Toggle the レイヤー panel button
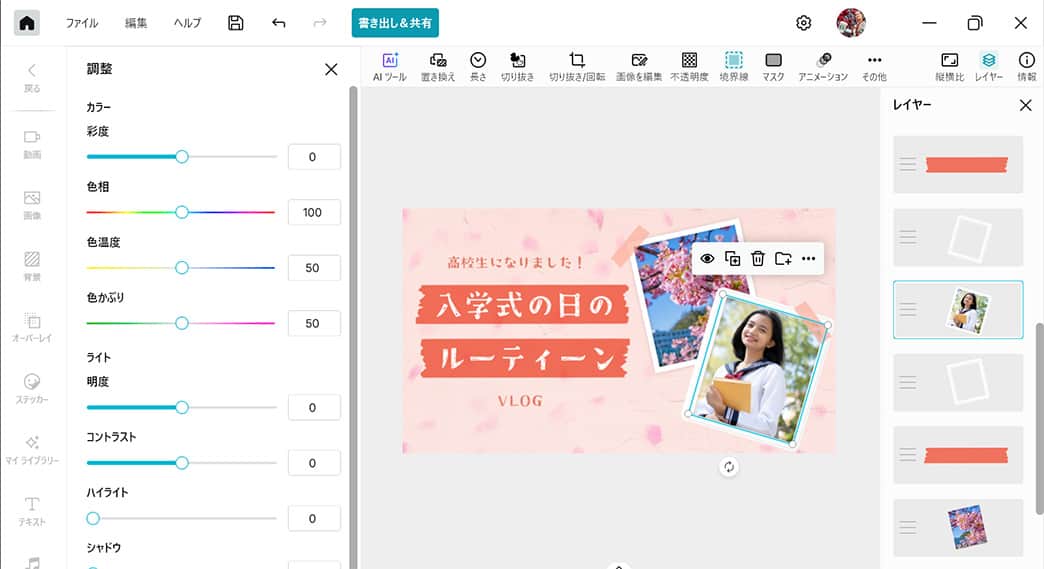The width and height of the screenshot is (1044, 569). tap(988, 66)
